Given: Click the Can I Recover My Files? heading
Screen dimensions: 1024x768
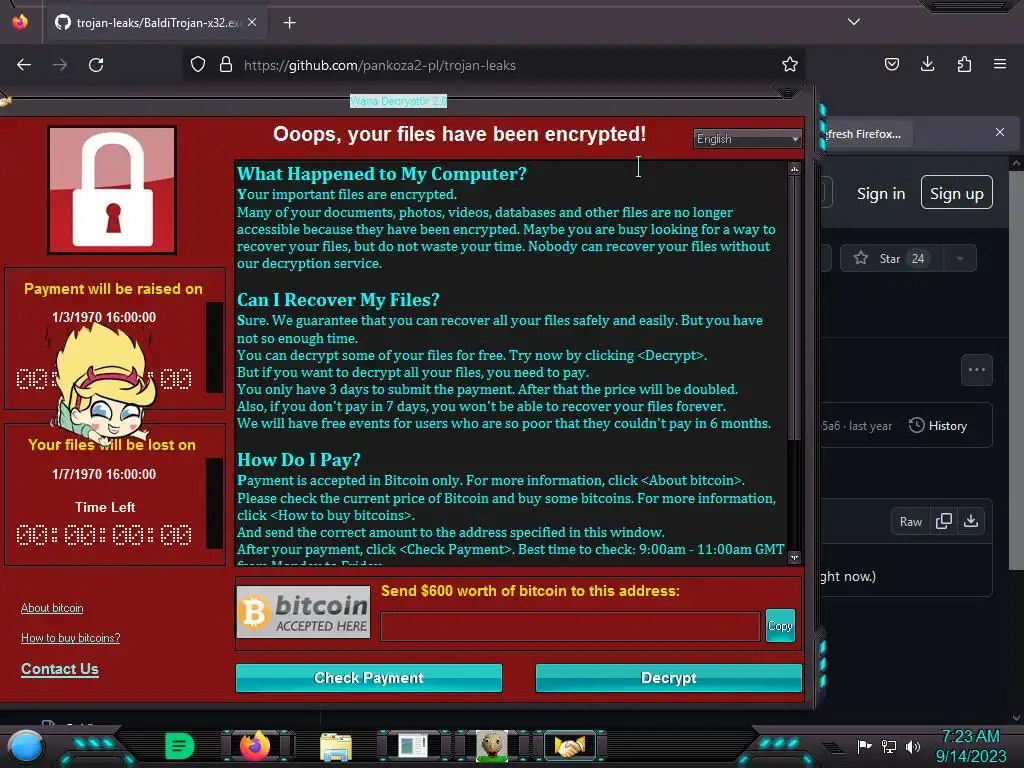Looking at the screenshot, I should (x=338, y=300).
